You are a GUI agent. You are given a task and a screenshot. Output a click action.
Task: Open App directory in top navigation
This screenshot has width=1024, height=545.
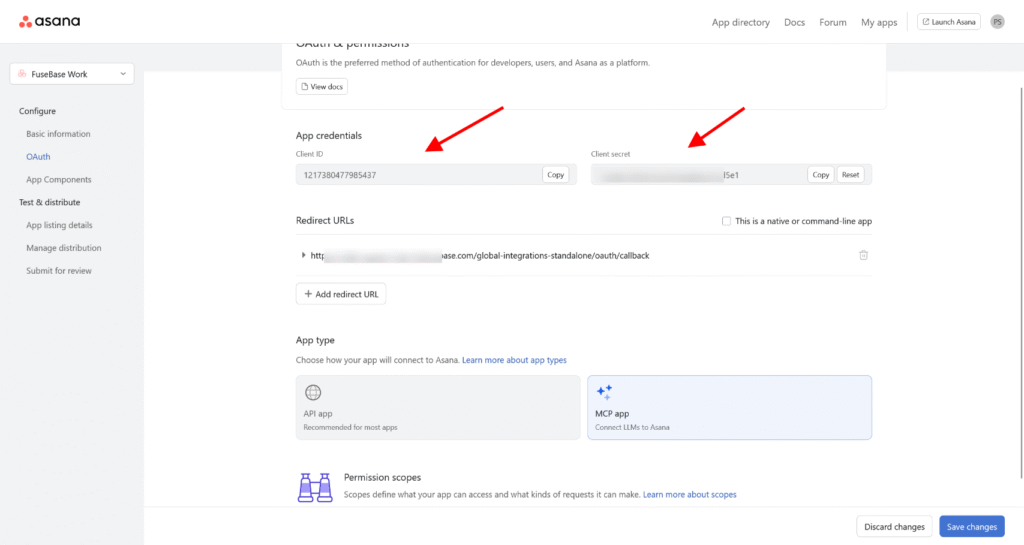point(741,22)
